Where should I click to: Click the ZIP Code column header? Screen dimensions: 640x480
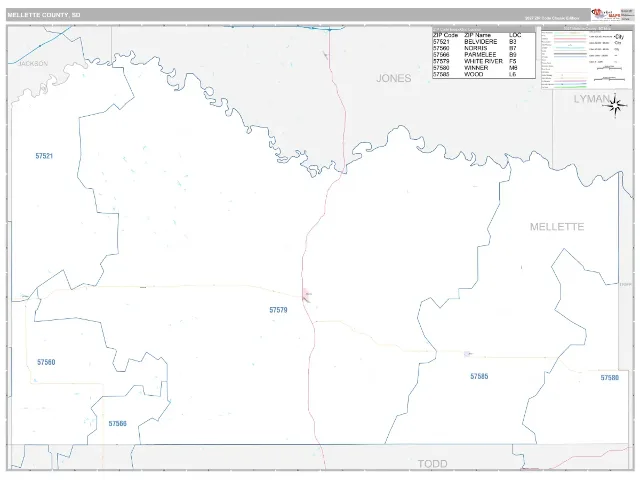(x=445, y=35)
